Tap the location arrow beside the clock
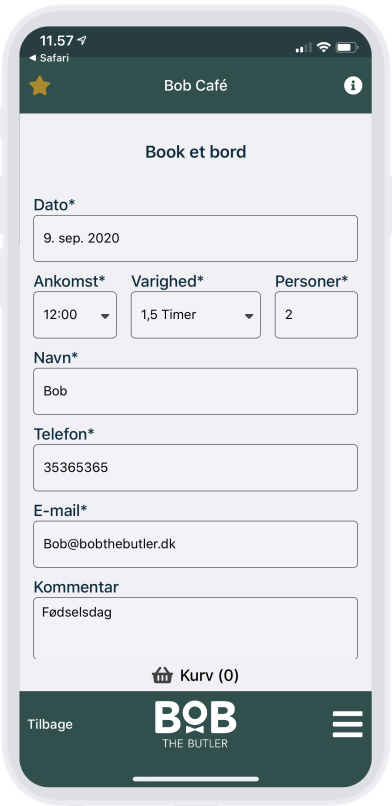The height and width of the screenshot is (806, 392). click(82, 41)
